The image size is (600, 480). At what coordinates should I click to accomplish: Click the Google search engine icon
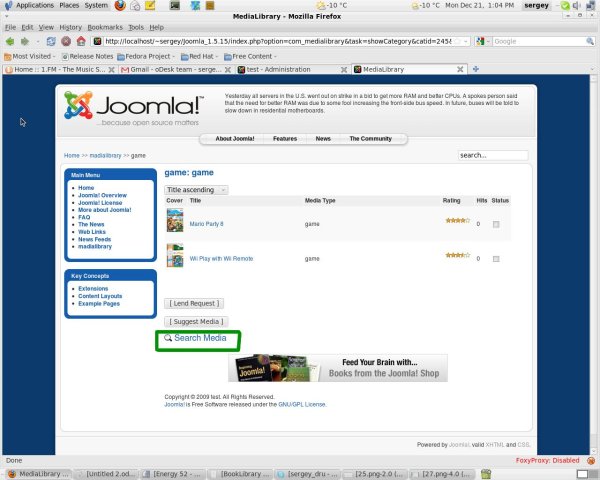480,41
